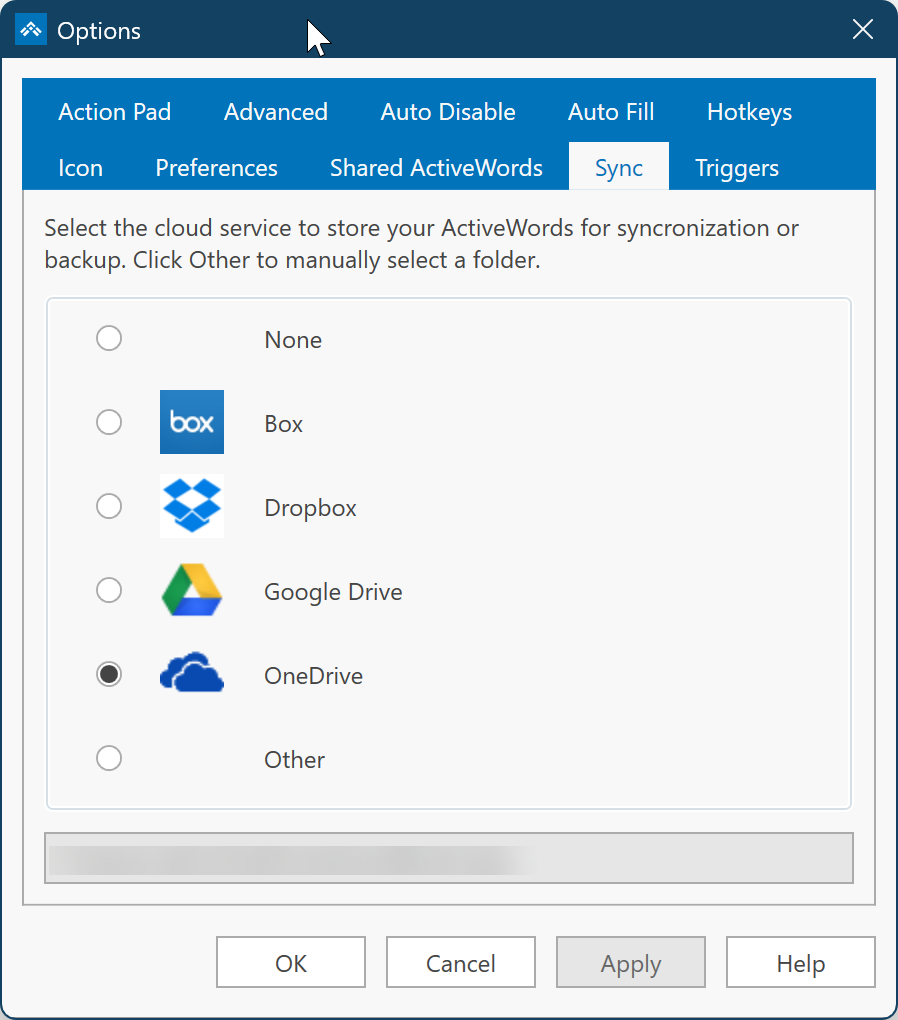Choose the Dropbox radio button
The height and width of the screenshot is (1020, 898).
[109, 506]
